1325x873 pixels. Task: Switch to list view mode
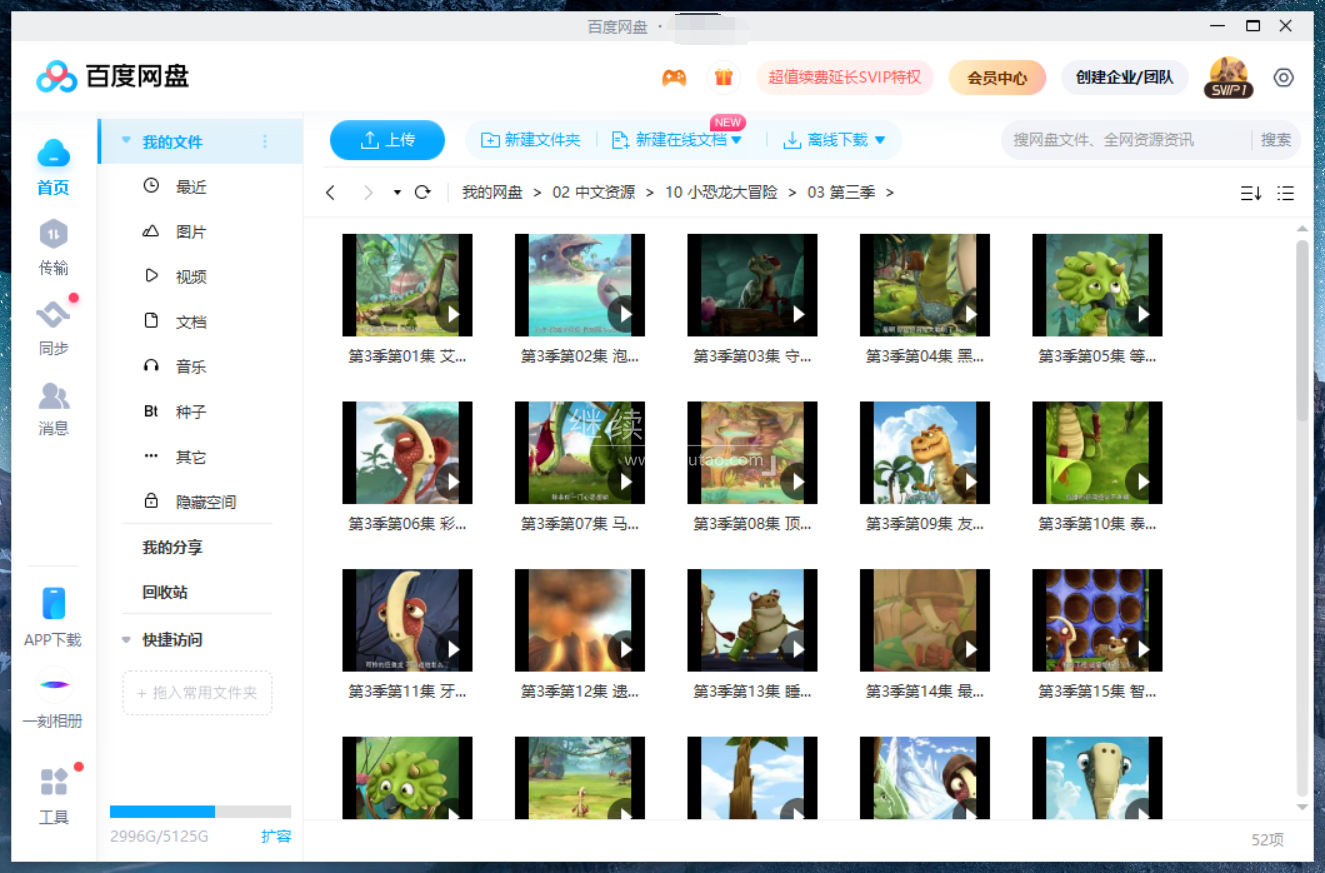coord(1286,193)
